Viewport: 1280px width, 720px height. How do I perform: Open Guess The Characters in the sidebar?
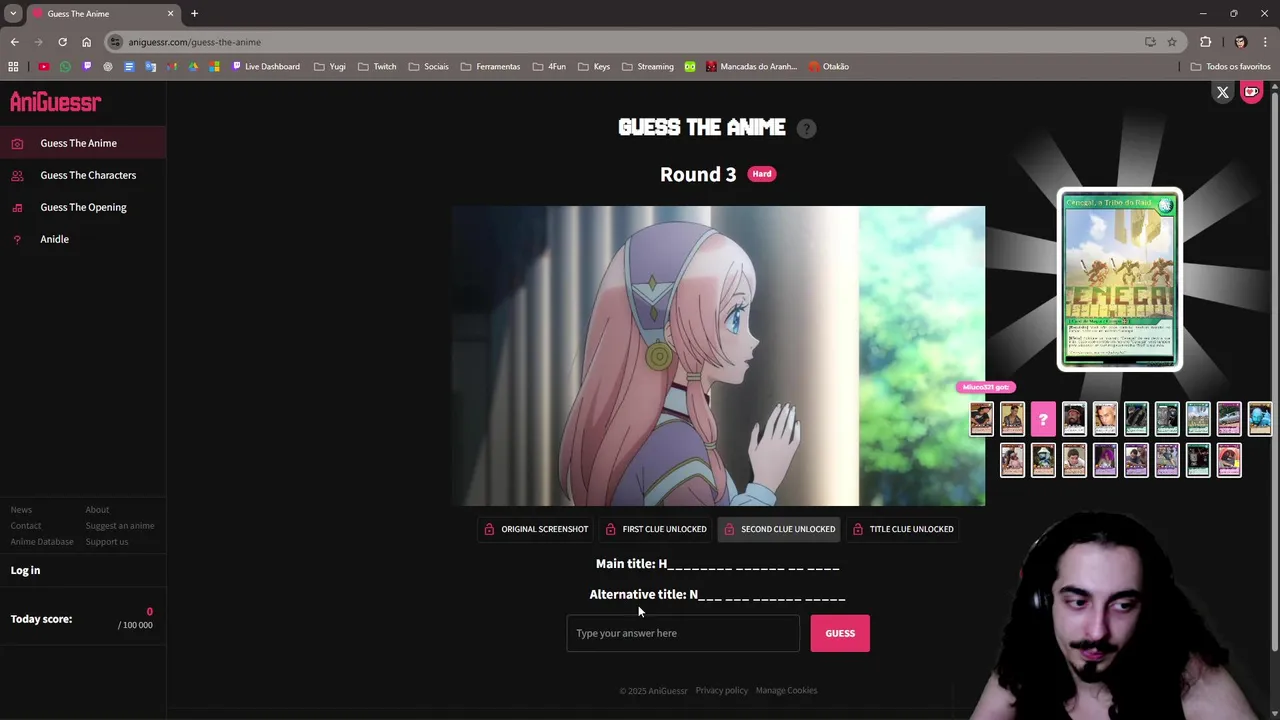(83, 175)
